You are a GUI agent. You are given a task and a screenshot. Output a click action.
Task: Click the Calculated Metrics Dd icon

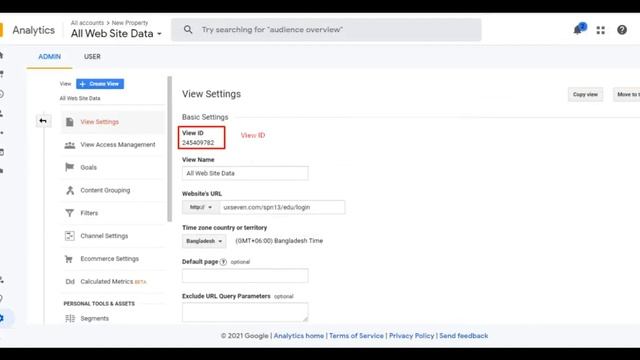coord(70,282)
